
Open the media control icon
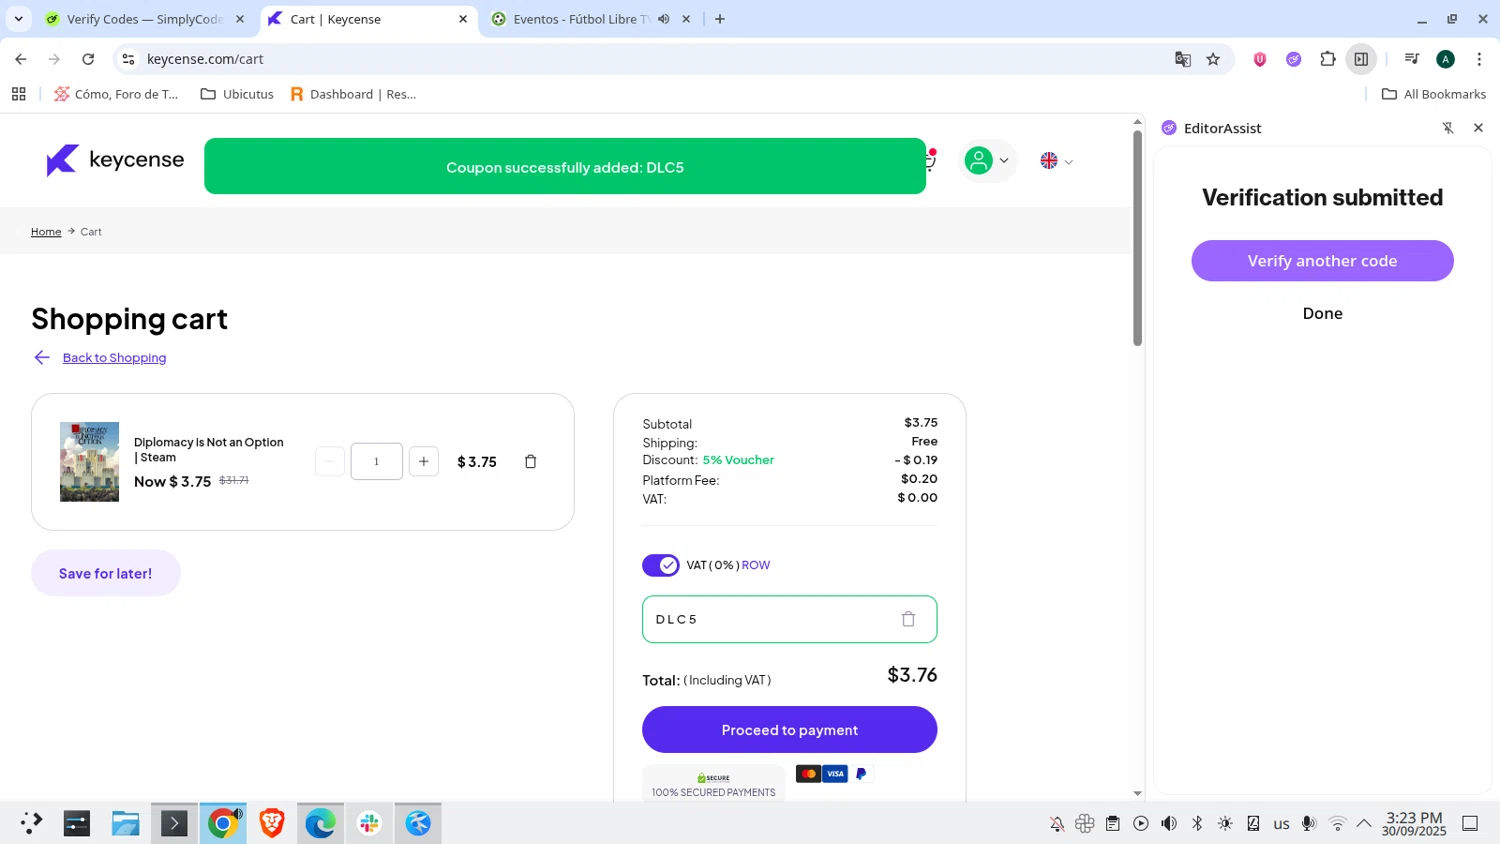click(1412, 59)
